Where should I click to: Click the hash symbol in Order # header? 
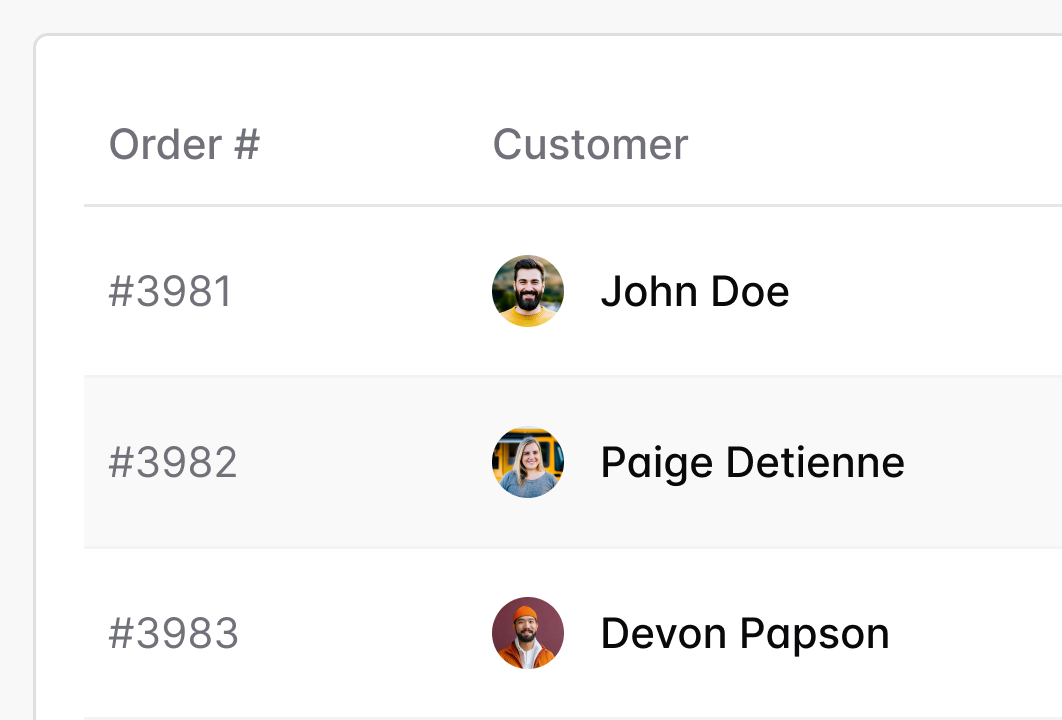pyautogui.click(x=246, y=145)
